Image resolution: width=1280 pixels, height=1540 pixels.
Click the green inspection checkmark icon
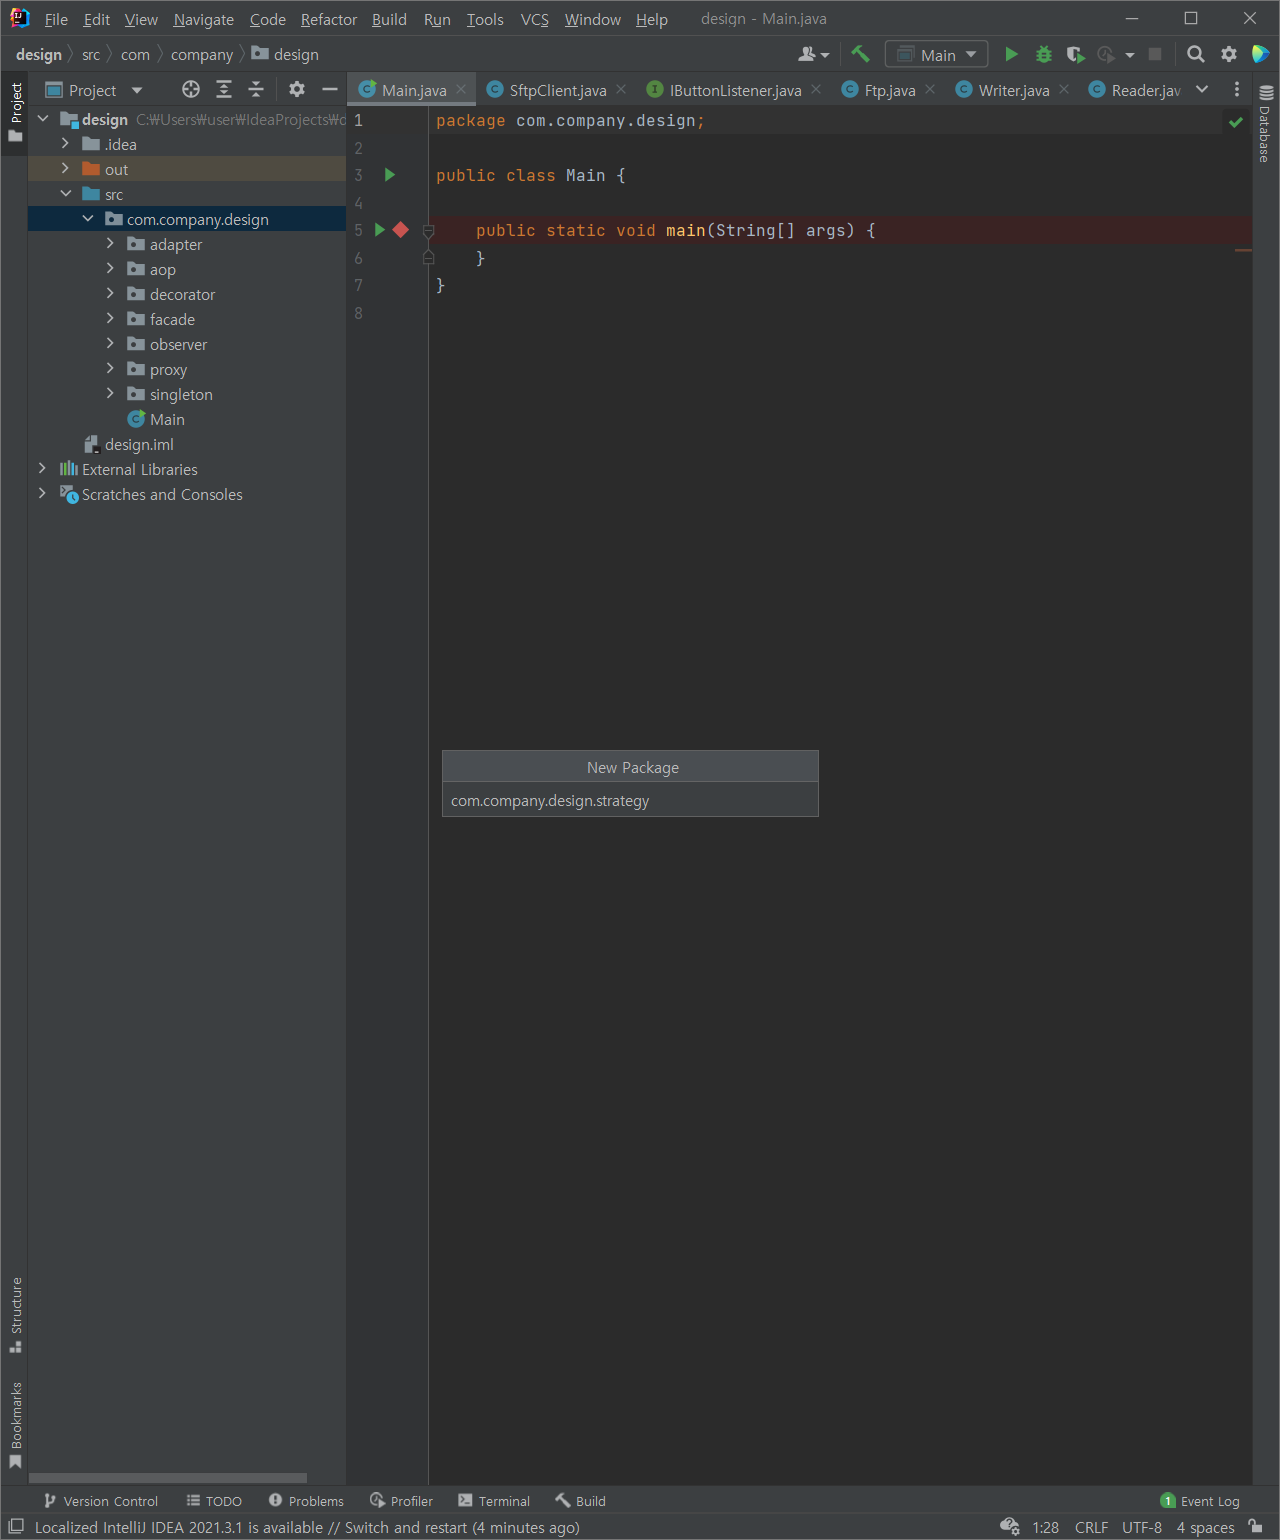1236,122
